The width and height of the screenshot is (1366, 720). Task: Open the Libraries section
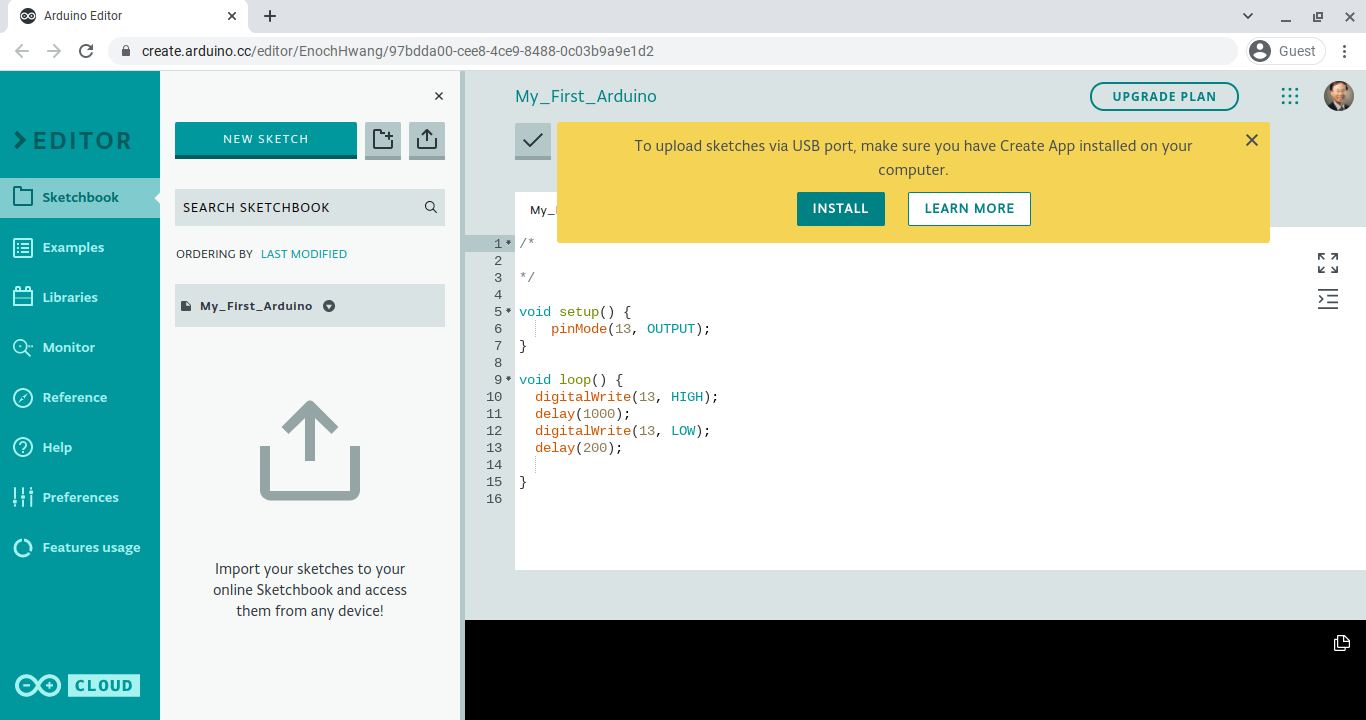pyautogui.click(x=70, y=298)
